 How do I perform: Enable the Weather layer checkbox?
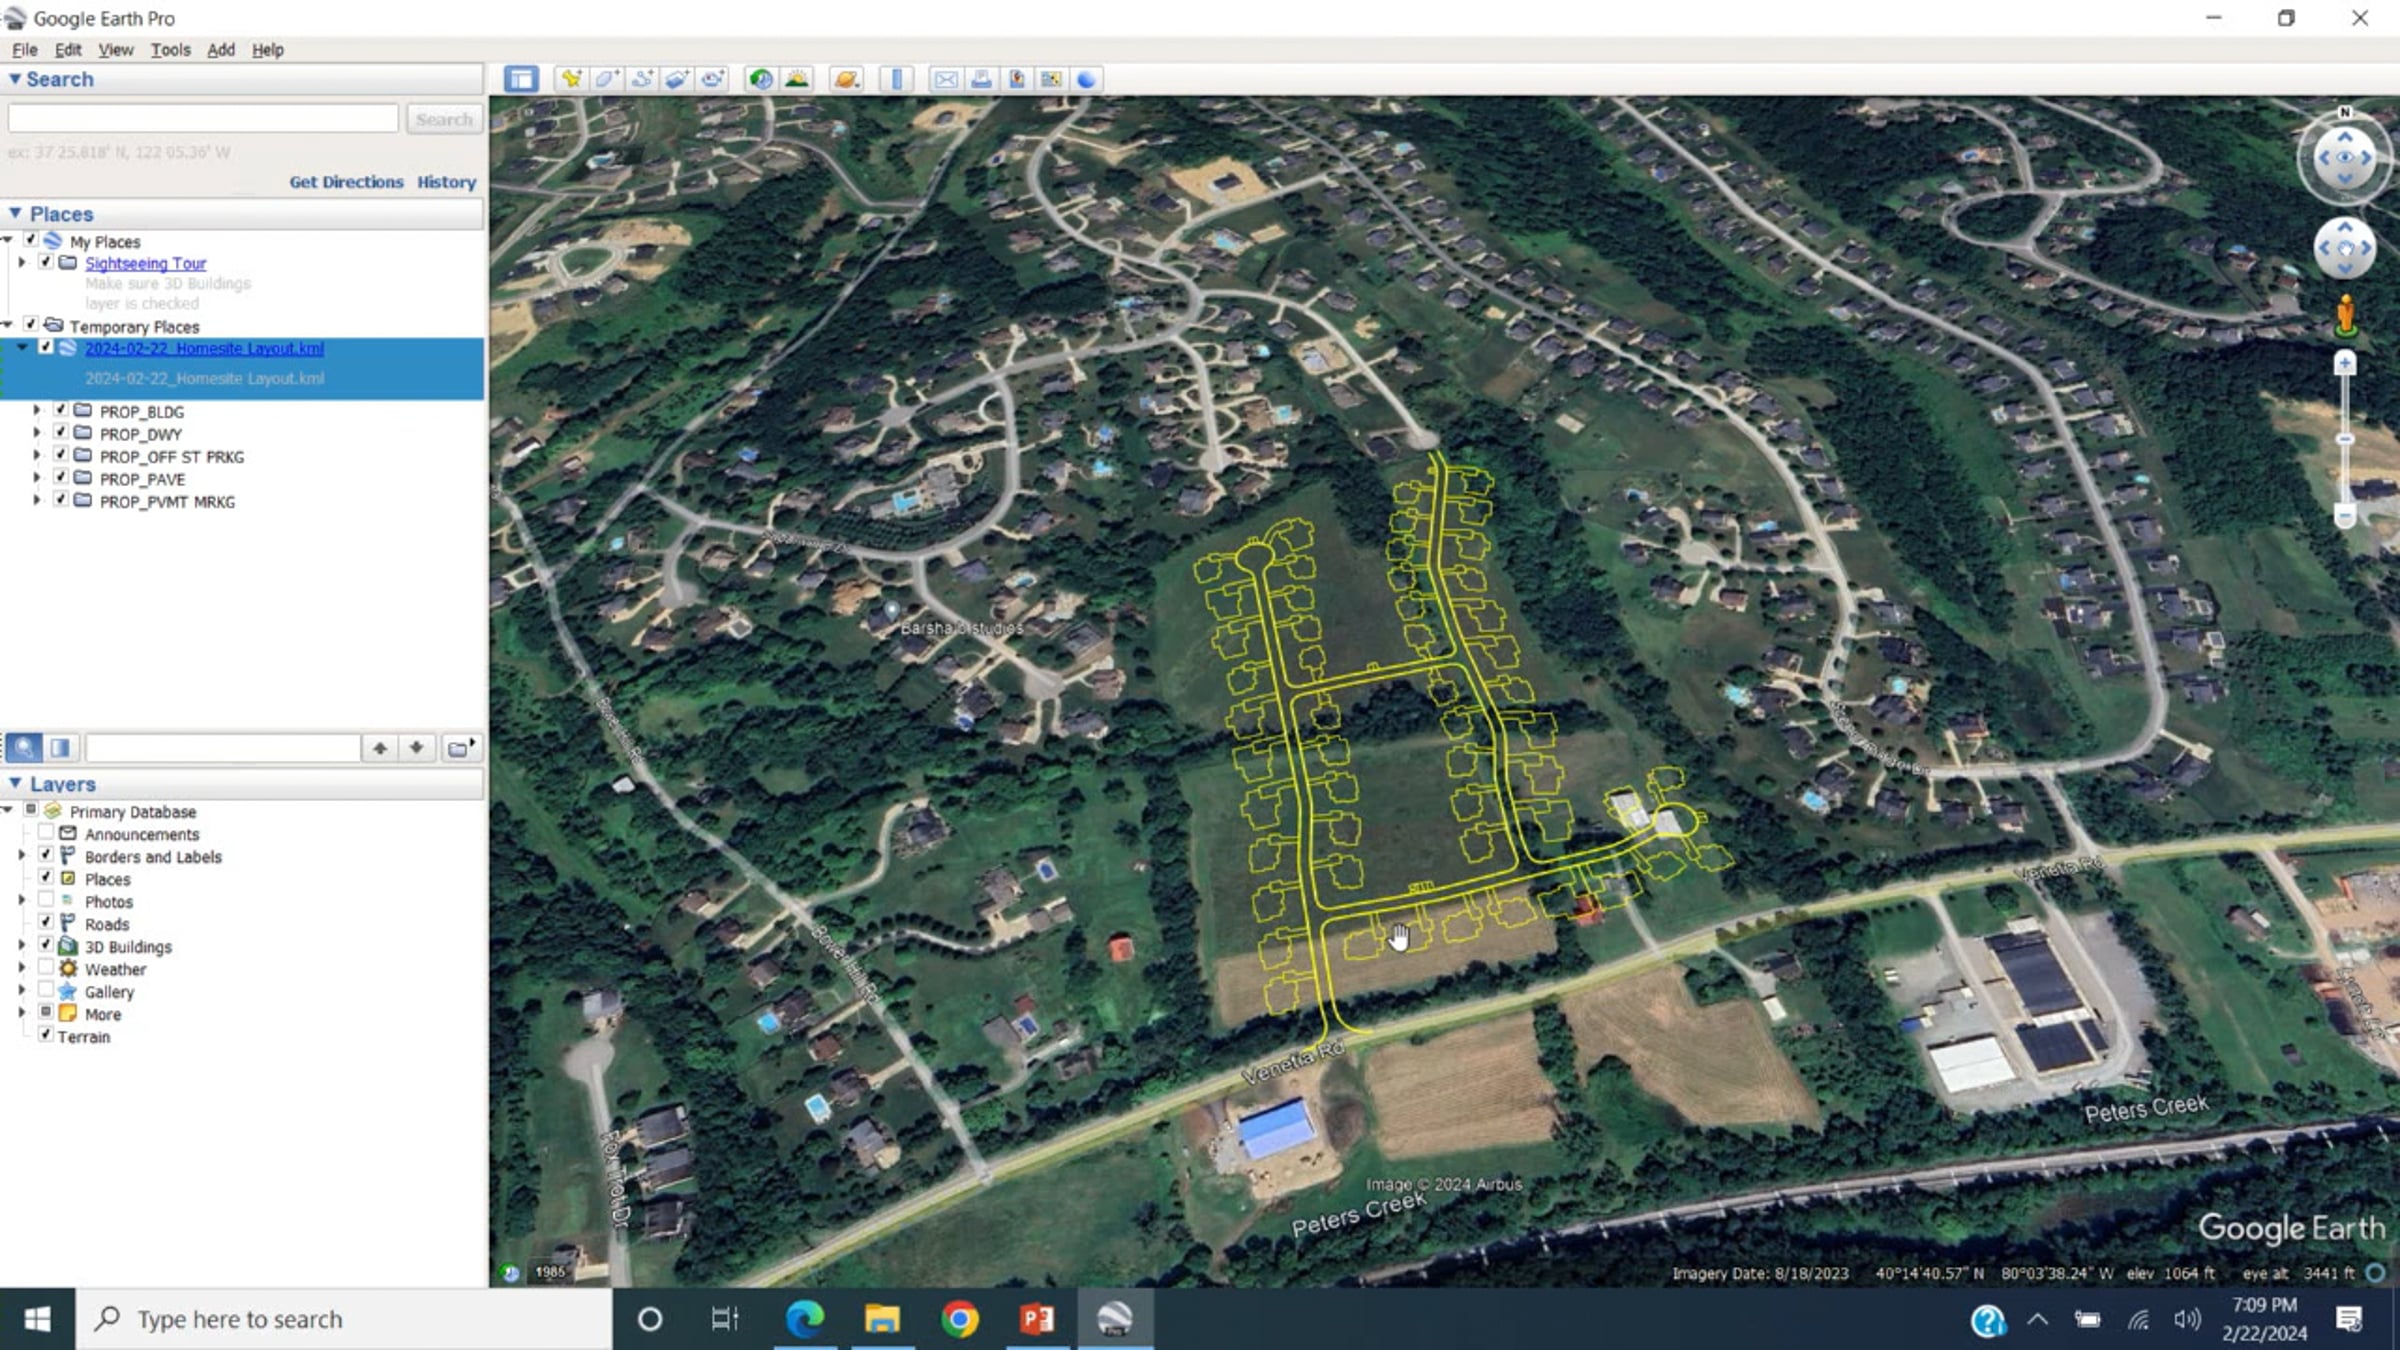click(x=46, y=968)
